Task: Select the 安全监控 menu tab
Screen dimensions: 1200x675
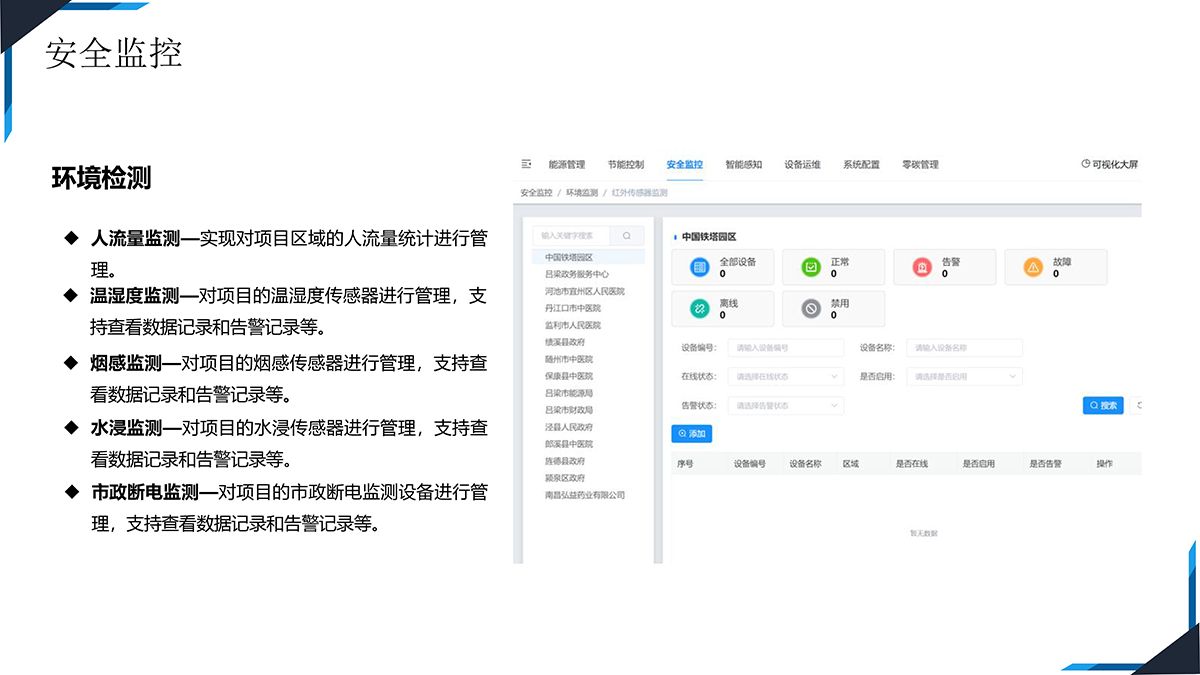Action: point(685,164)
